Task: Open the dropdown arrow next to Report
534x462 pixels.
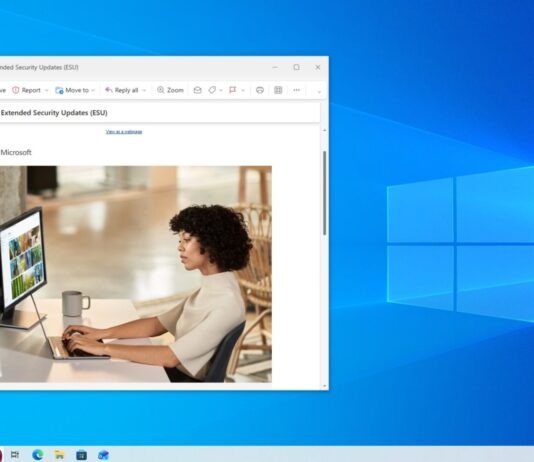Action: coord(47,90)
